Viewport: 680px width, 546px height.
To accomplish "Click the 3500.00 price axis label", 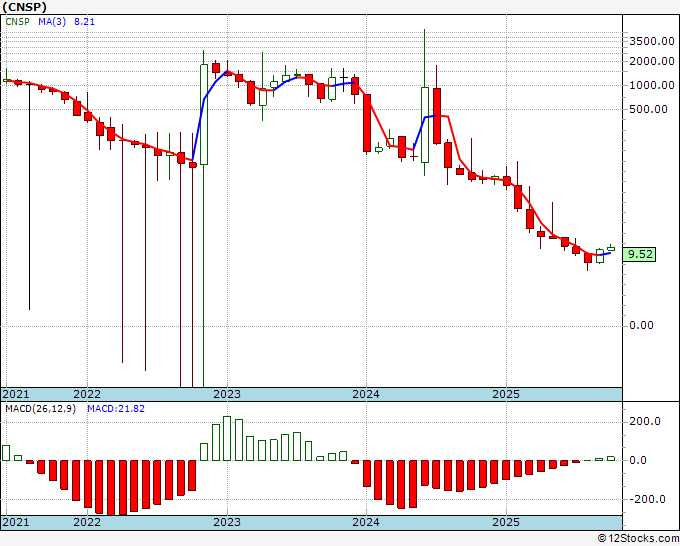I will click(x=652, y=41).
